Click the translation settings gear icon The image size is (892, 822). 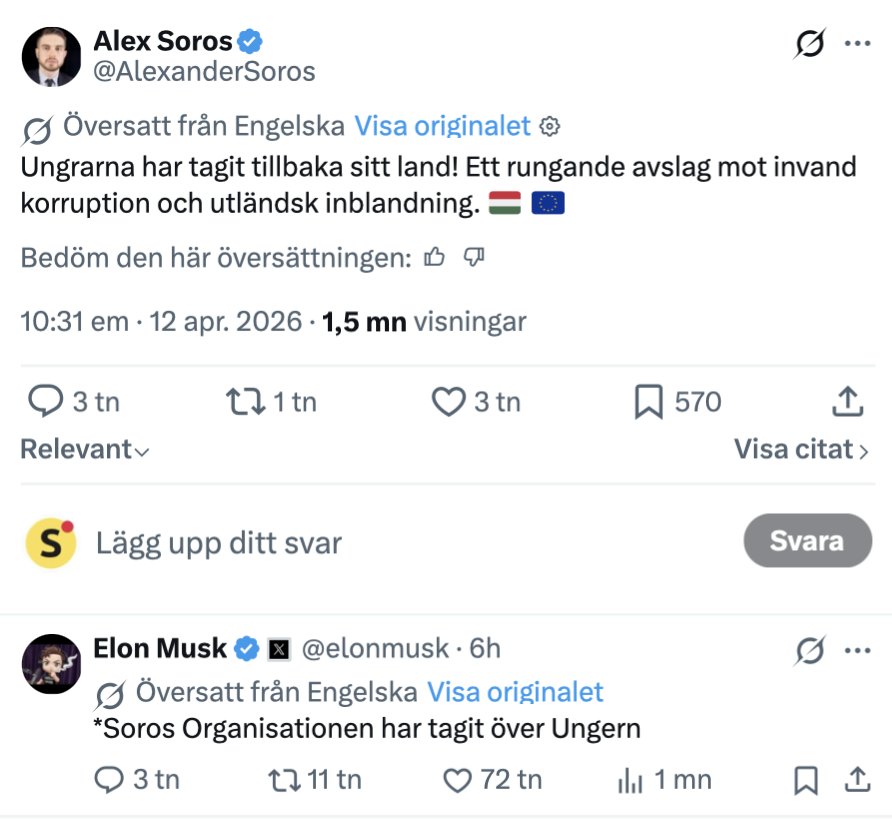pos(549,127)
